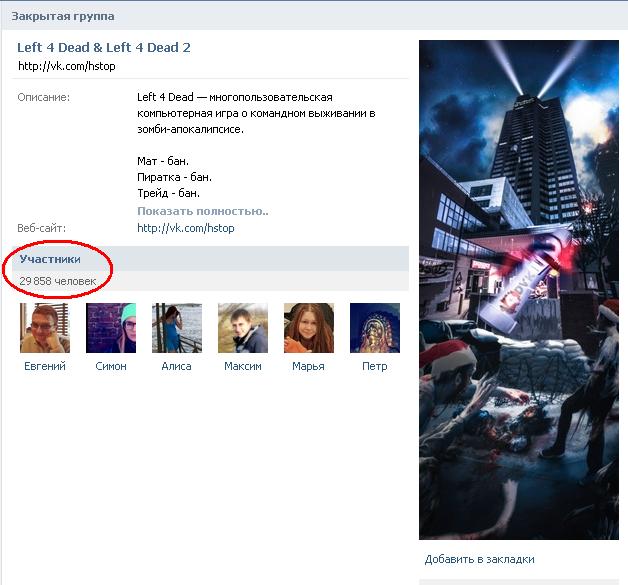
Task: Click the 29 858 человек member count
Action: (x=58, y=281)
